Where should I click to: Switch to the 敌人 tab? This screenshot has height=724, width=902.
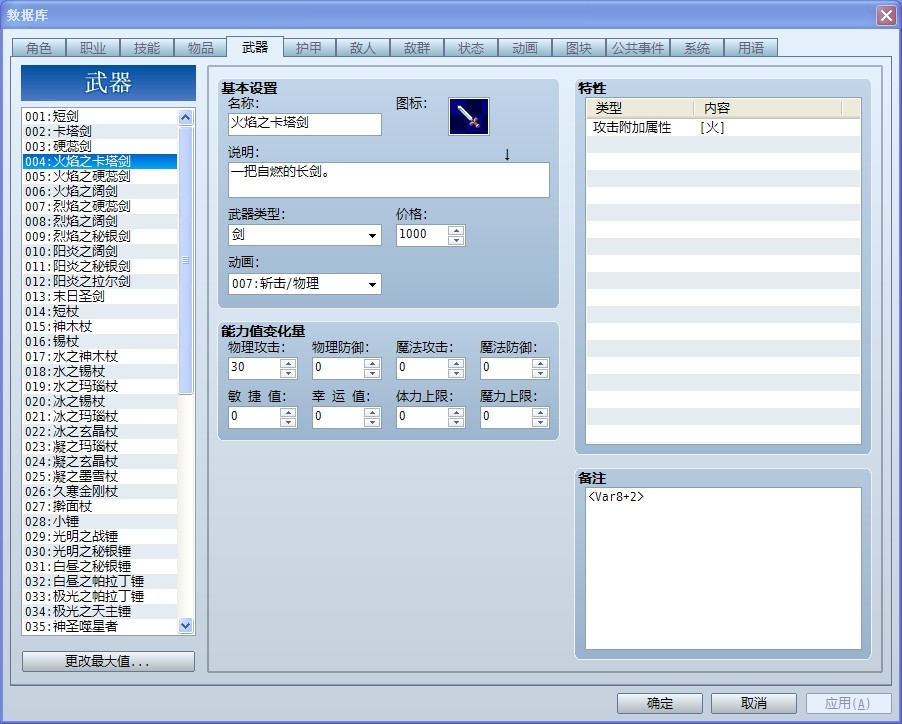(x=363, y=48)
